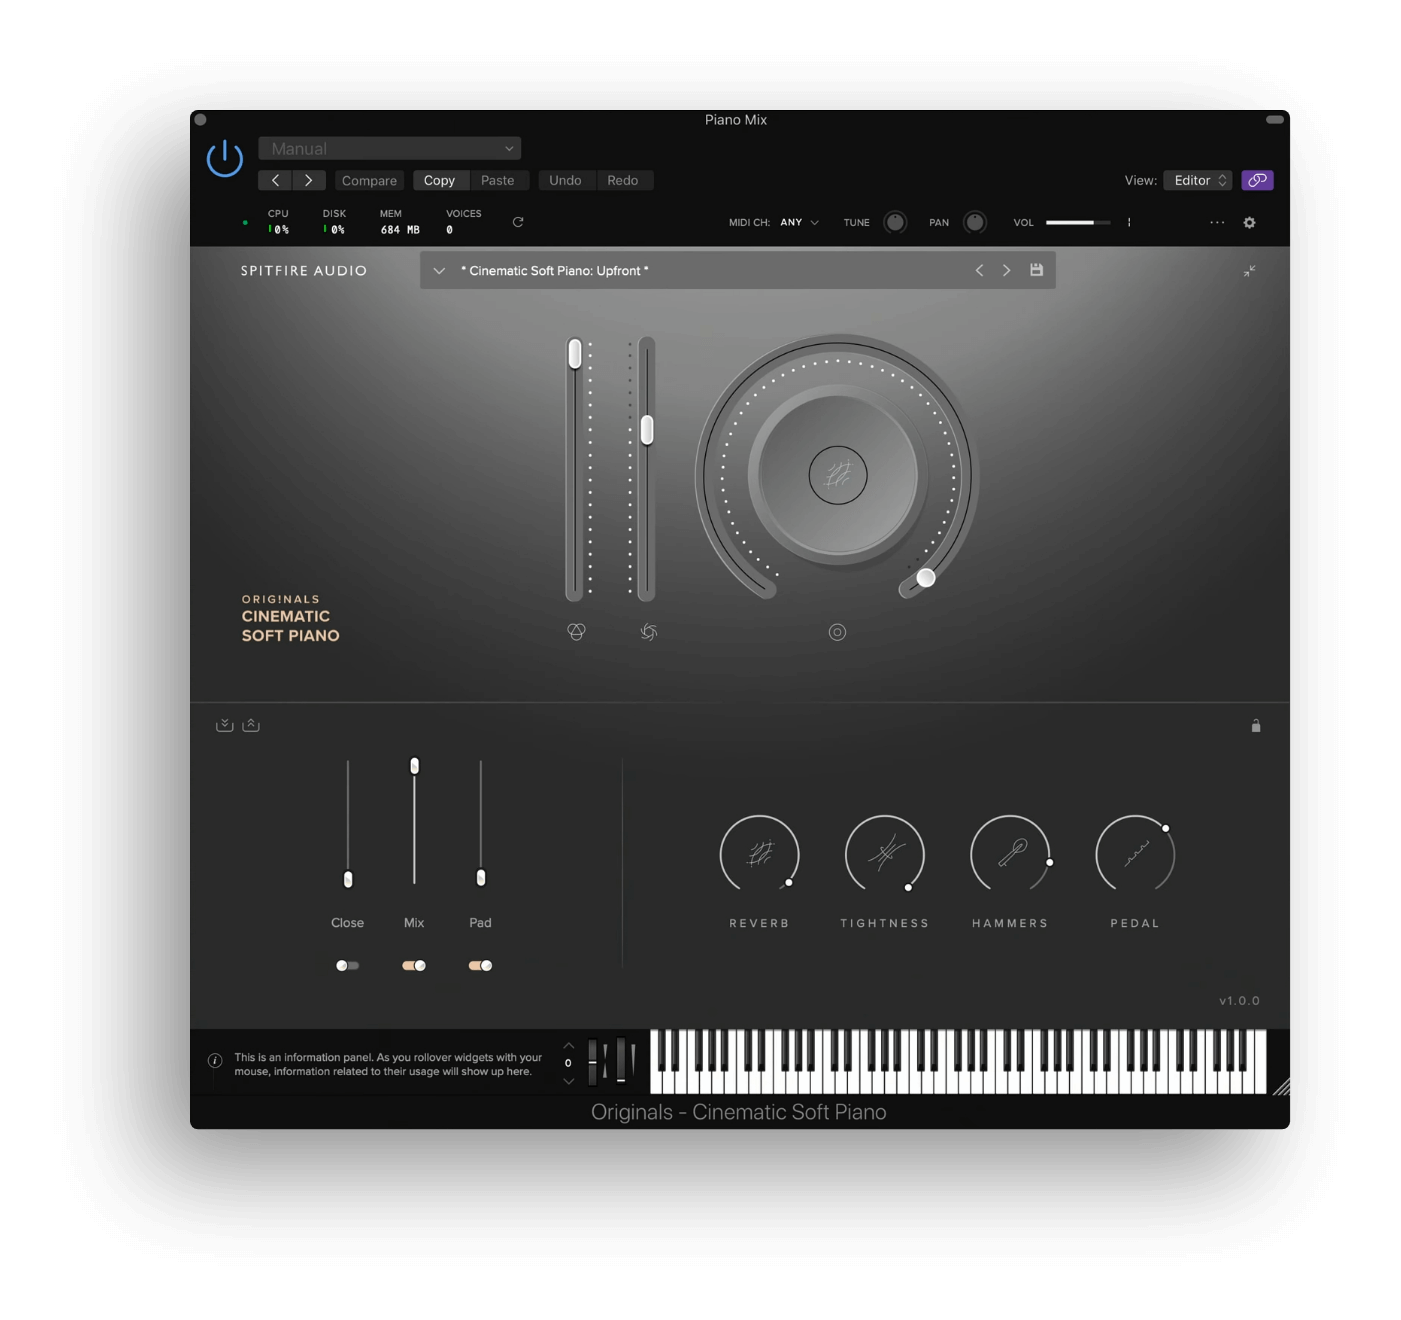Click the expression icon below left slider
The height and width of the screenshot is (1320, 1401).
[x=576, y=632]
